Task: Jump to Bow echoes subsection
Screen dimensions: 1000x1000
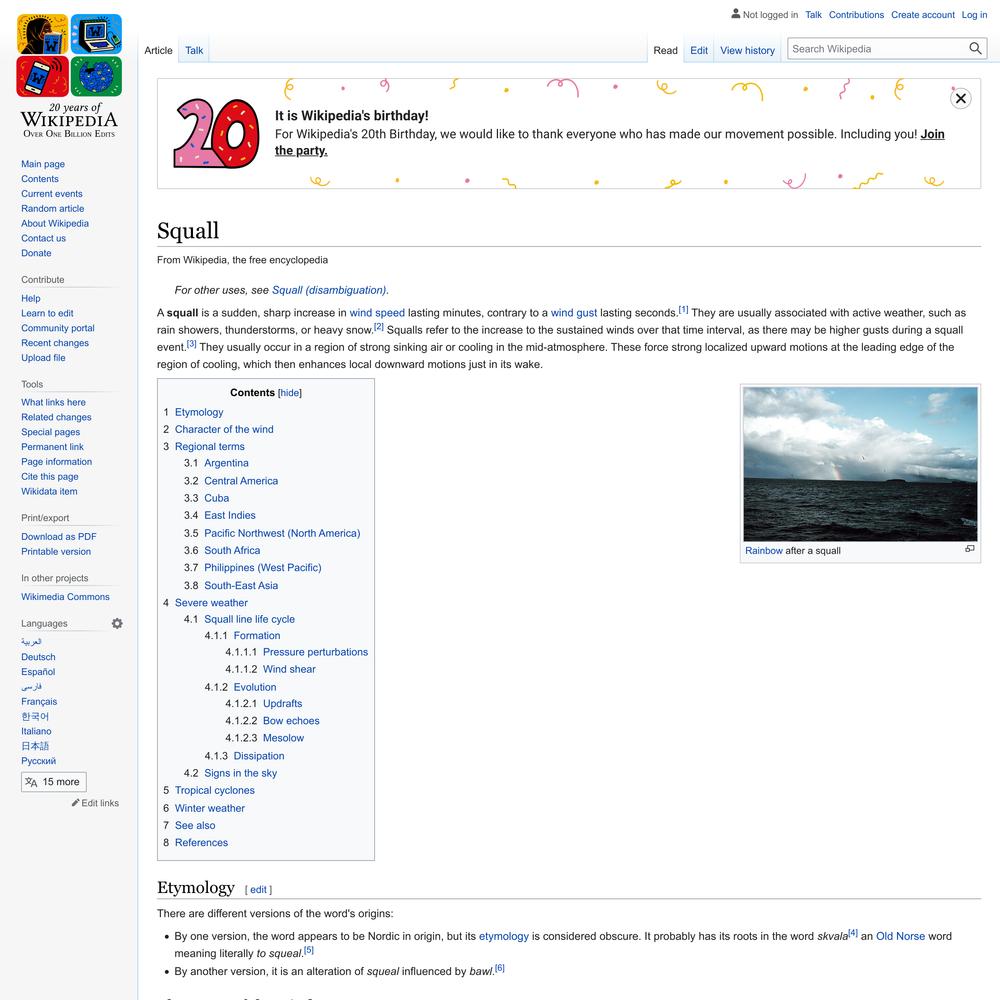Action: coord(291,721)
